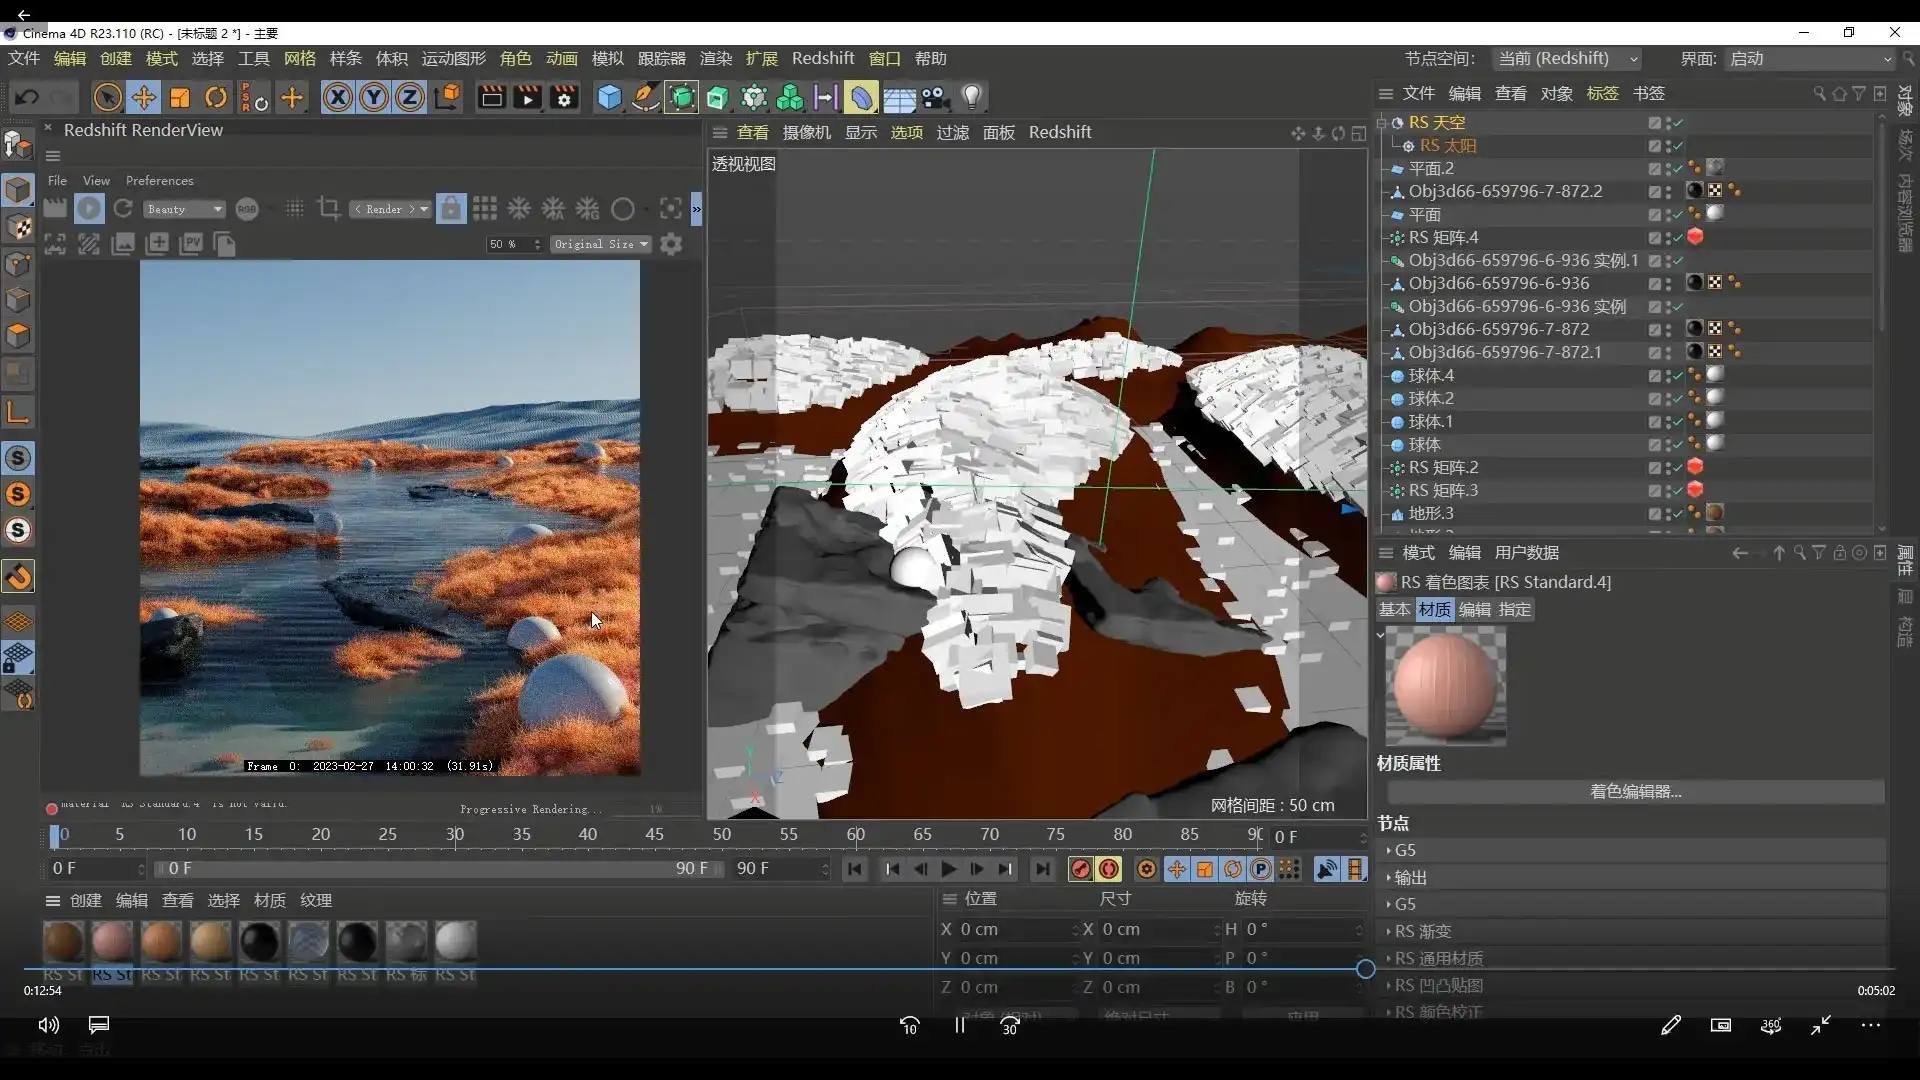
Task: Click the Render to Picture Viewer icon
Action: (x=527, y=97)
